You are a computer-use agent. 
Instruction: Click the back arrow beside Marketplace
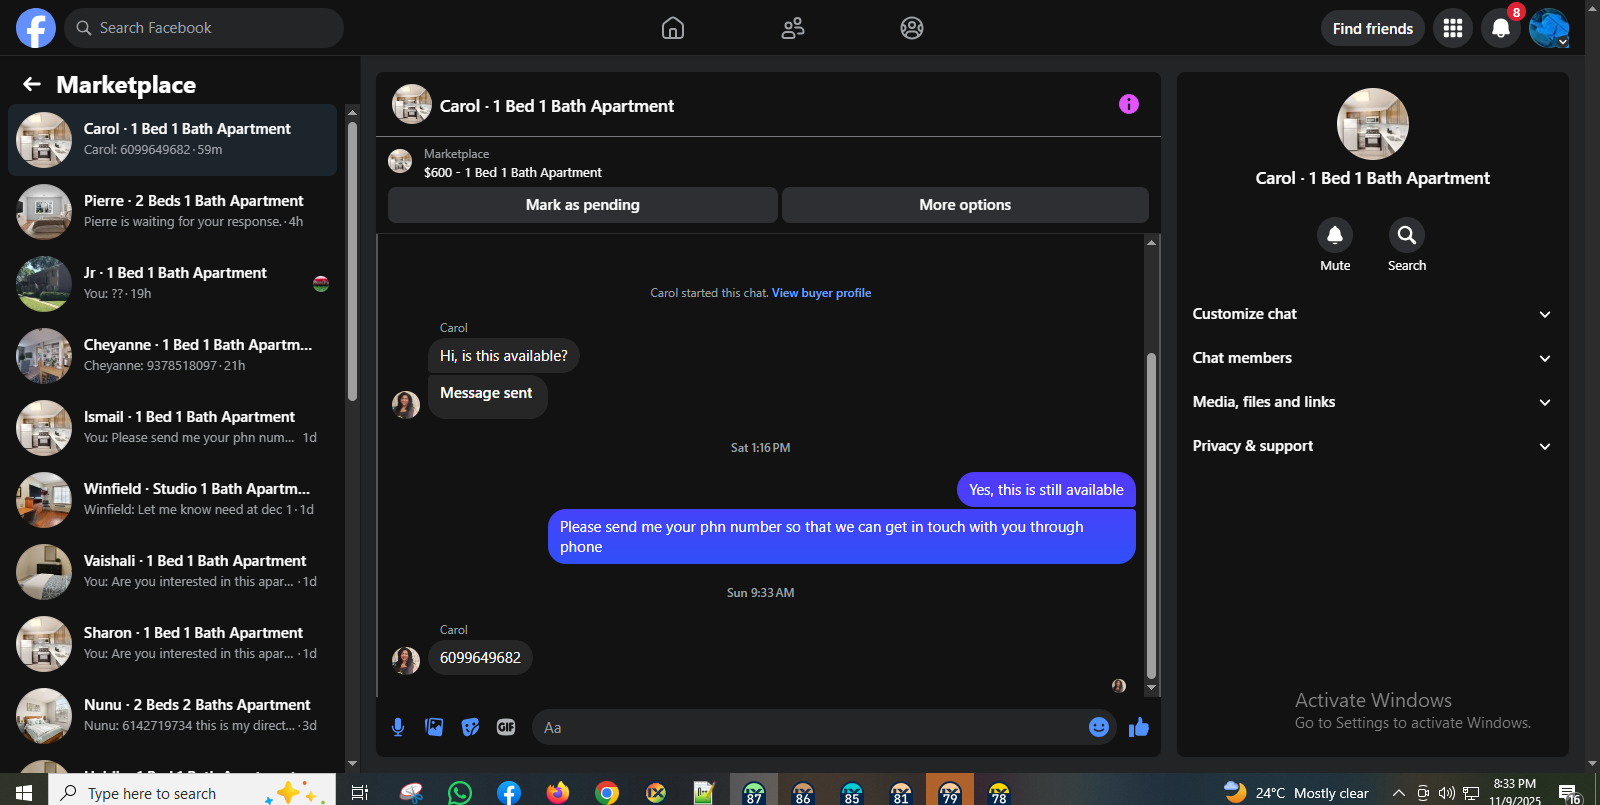(x=32, y=84)
